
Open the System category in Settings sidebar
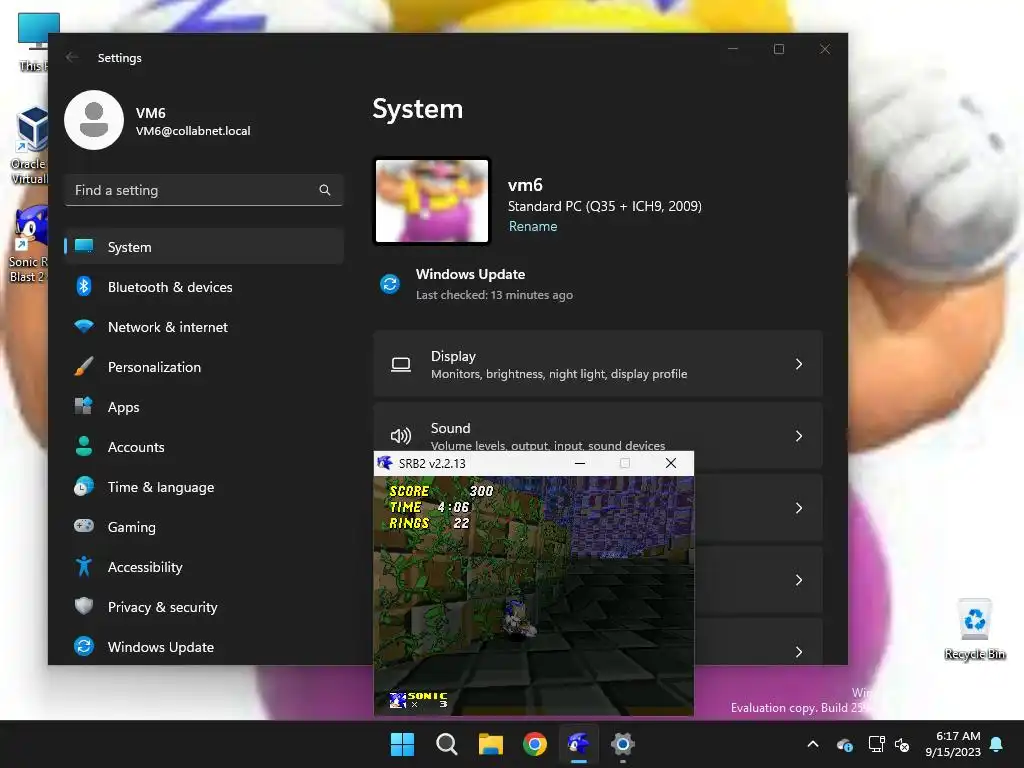pyautogui.click(x=204, y=247)
